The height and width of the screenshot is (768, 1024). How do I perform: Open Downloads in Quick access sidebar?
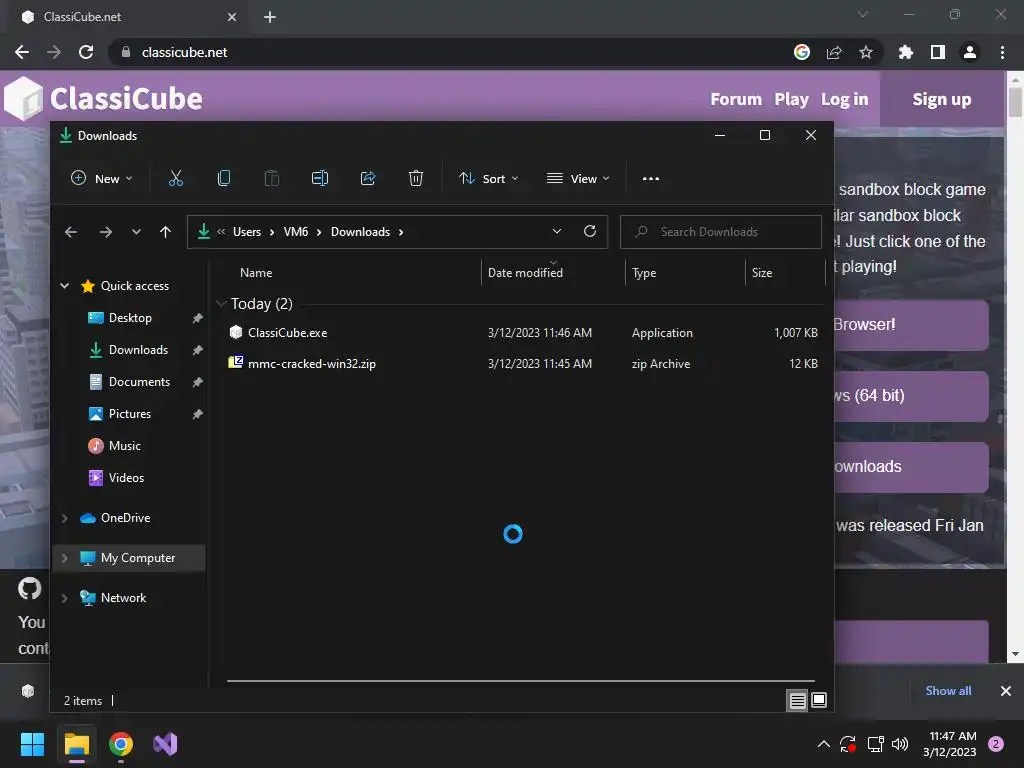click(138, 350)
